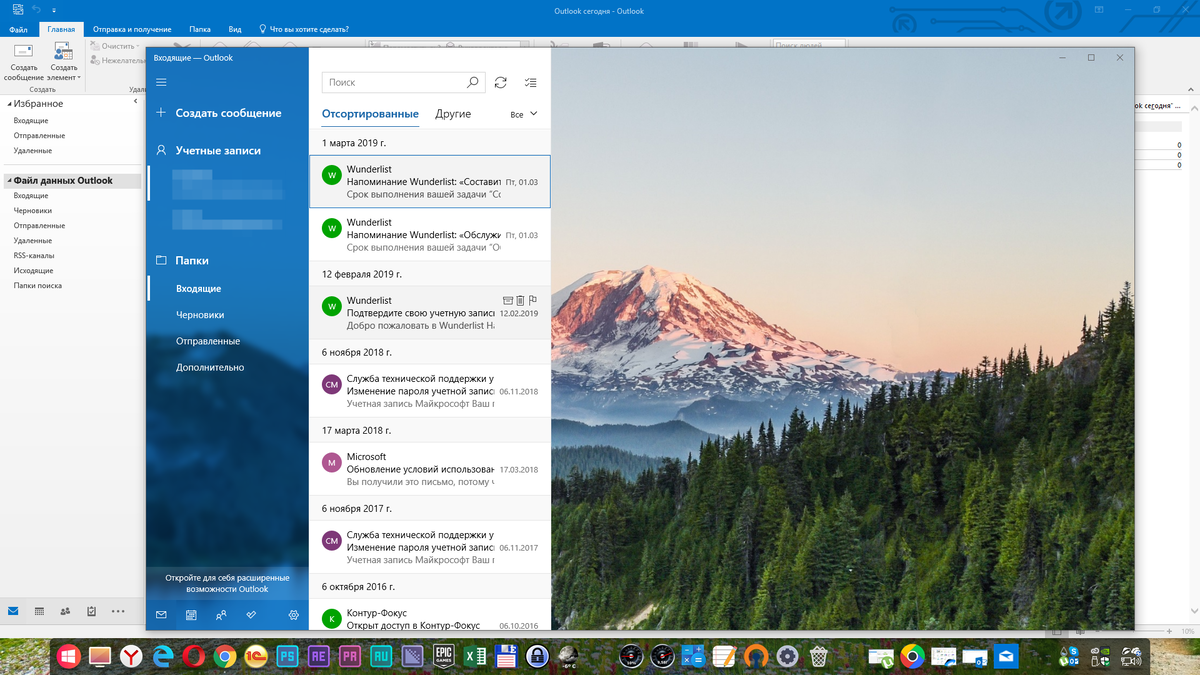Image resolution: width=1200 pixels, height=675 pixels.
Task: Customize quick access toolbar dropdown arrow
Action: pyautogui.click(x=53, y=9)
